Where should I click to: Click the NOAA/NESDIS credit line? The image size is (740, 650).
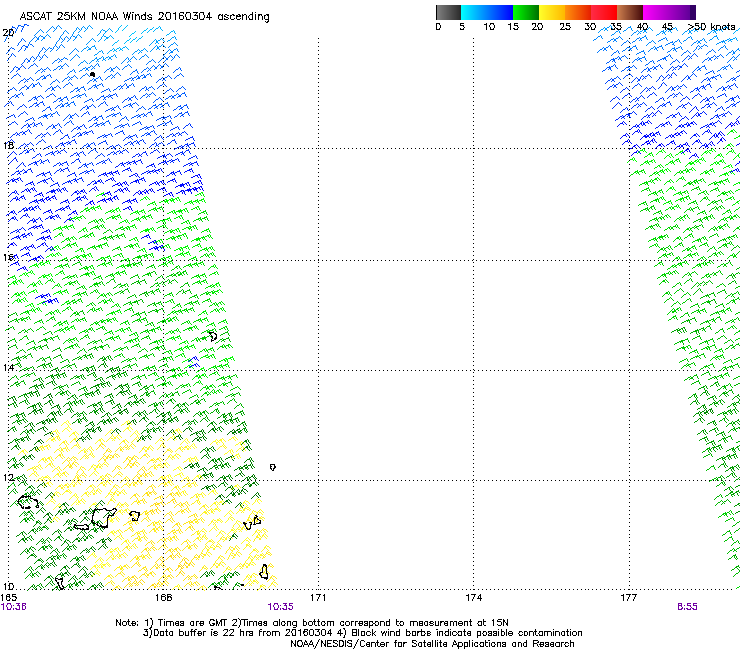coord(432,644)
